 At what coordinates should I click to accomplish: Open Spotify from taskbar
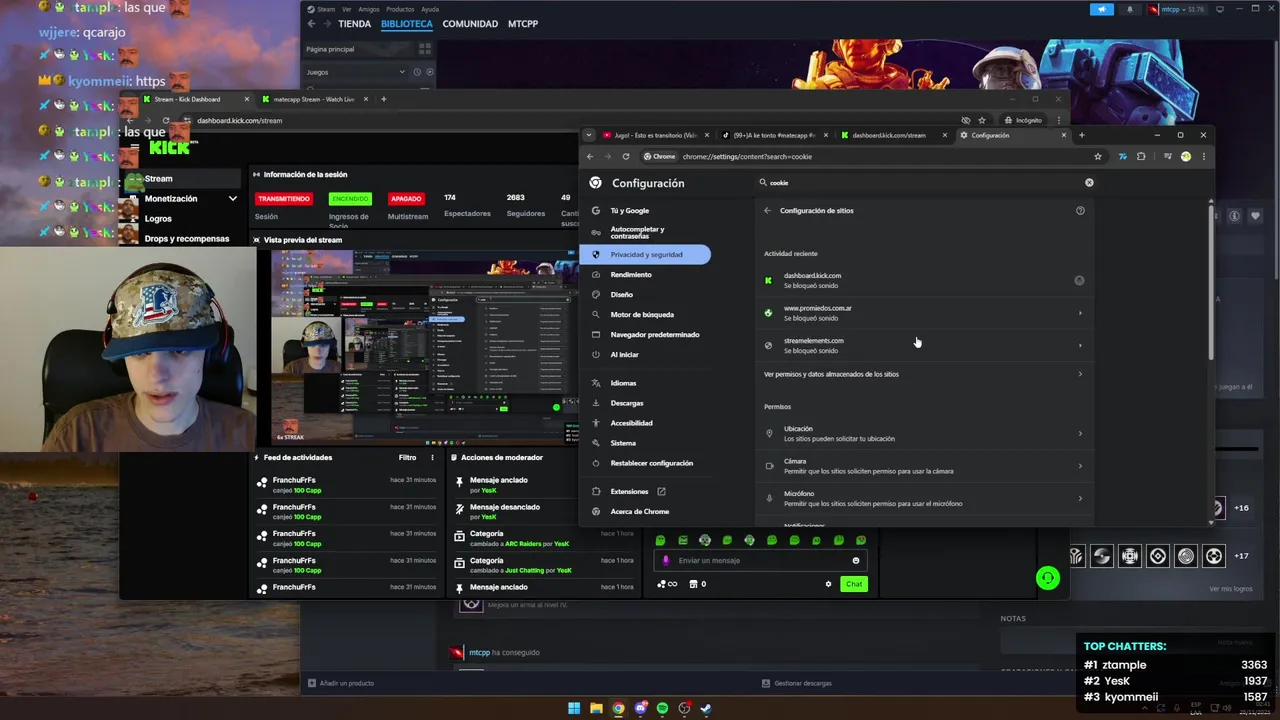point(662,709)
